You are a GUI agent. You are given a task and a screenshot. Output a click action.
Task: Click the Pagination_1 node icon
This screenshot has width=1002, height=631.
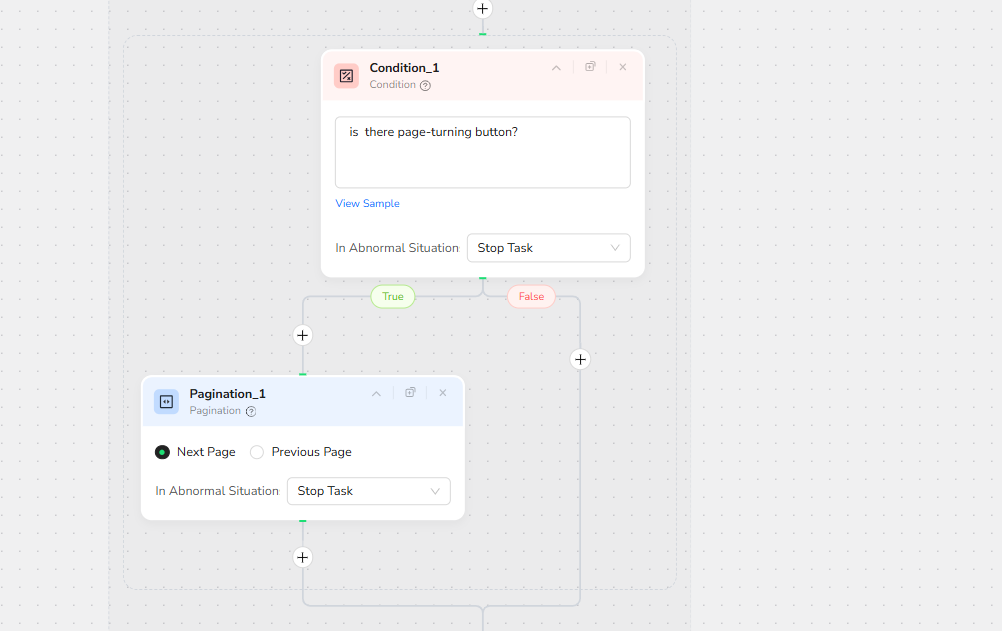166,402
